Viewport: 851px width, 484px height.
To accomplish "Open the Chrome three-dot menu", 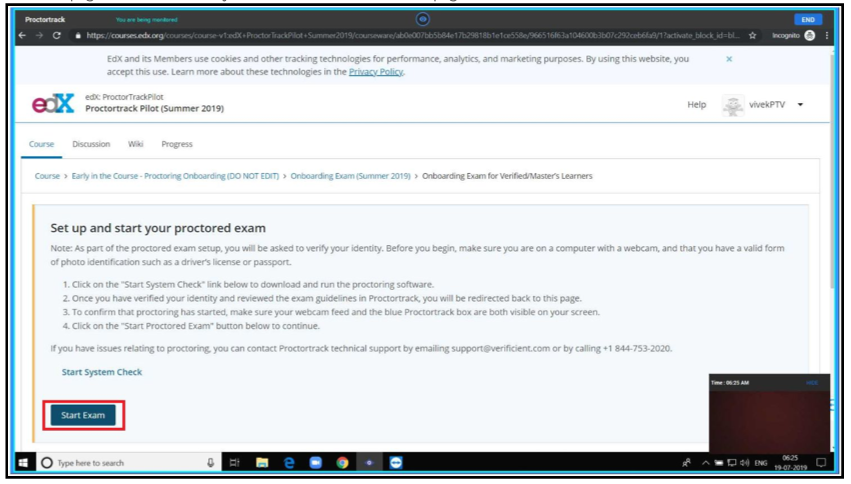I will click(826, 35).
